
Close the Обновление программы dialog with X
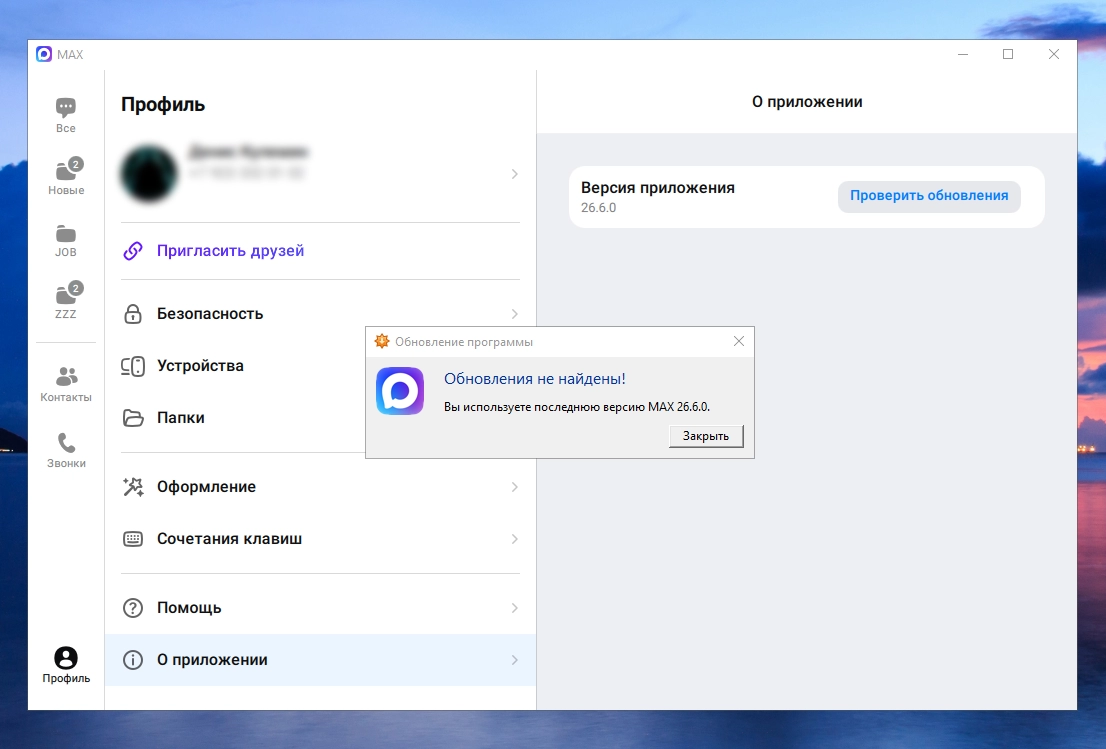tap(739, 341)
